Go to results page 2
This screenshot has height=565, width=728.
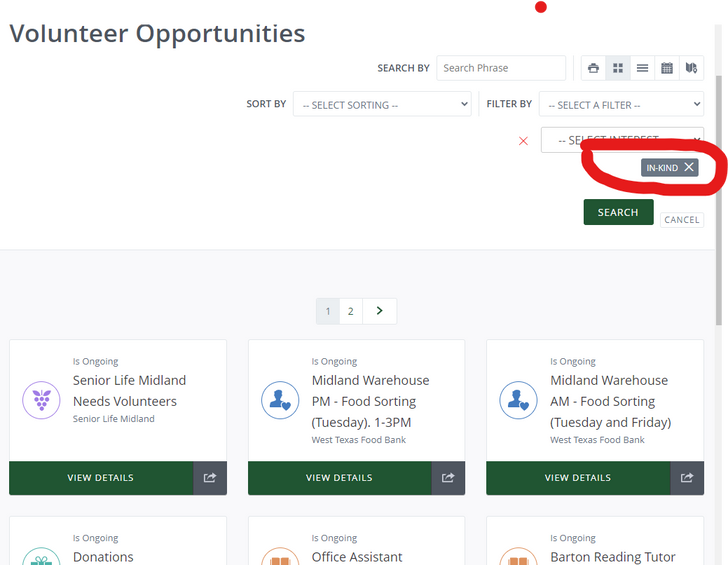coord(350,311)
